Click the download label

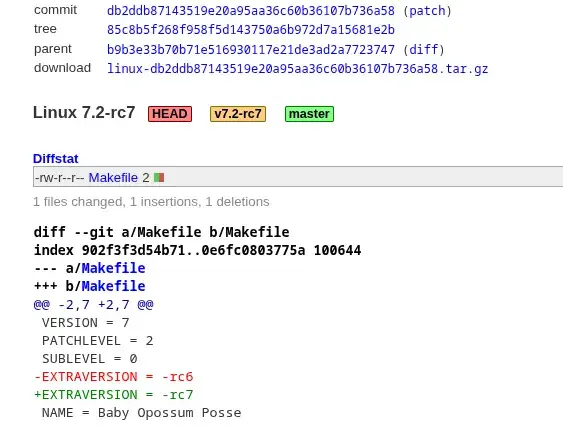click(62, 67)
